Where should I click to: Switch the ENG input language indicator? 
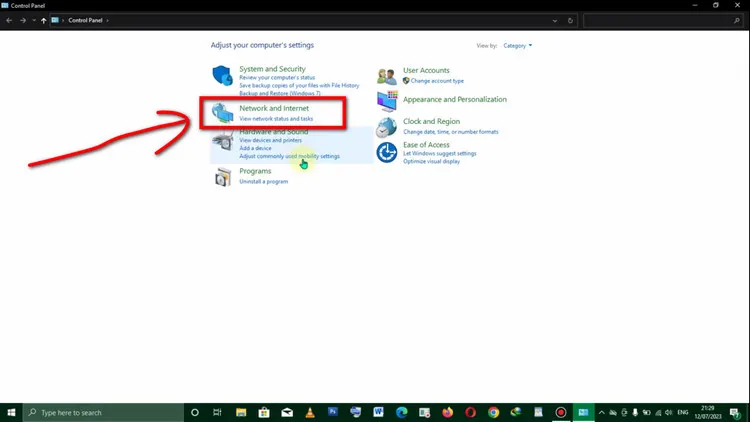[x=683, y=412]
